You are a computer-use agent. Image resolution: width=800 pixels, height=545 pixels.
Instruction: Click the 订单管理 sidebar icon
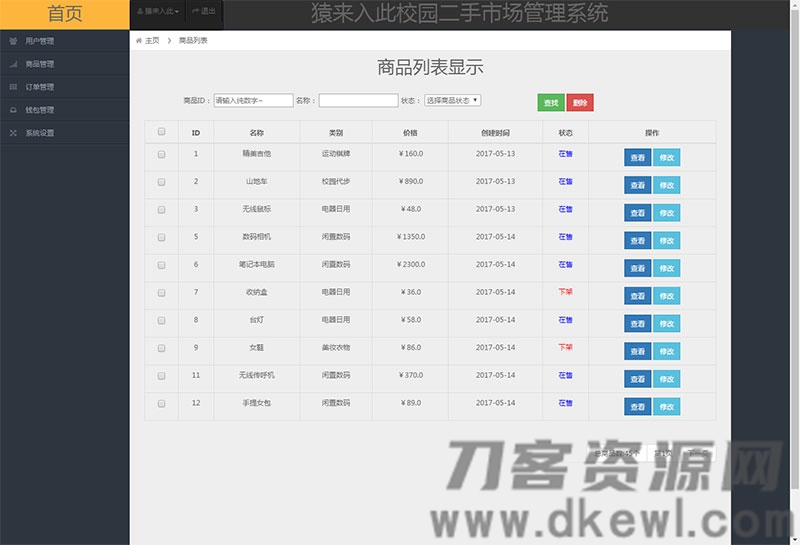(13, 87)
